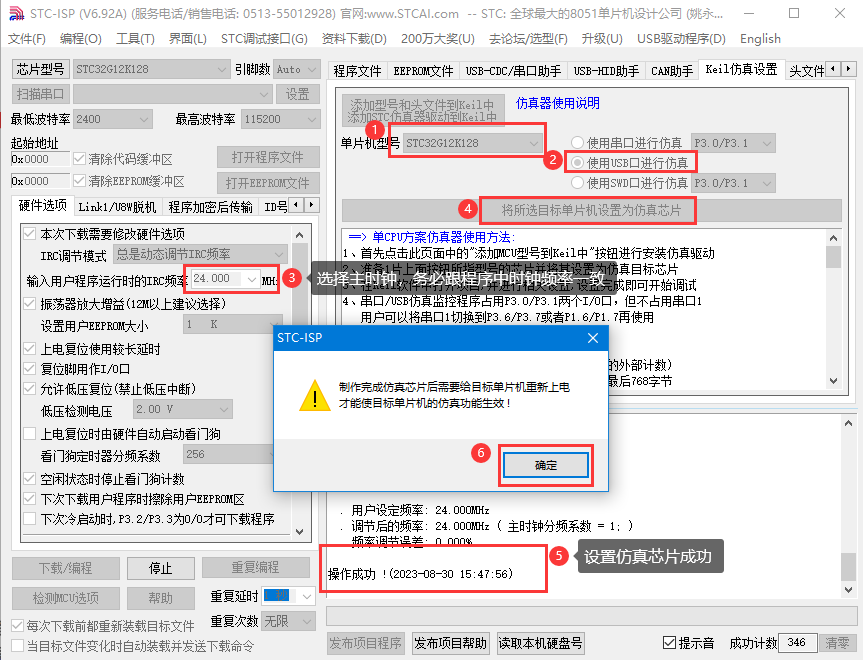
Task: Open the STC调试接口(G) menu
Action: pyautogui.click(x=264, y=39)
